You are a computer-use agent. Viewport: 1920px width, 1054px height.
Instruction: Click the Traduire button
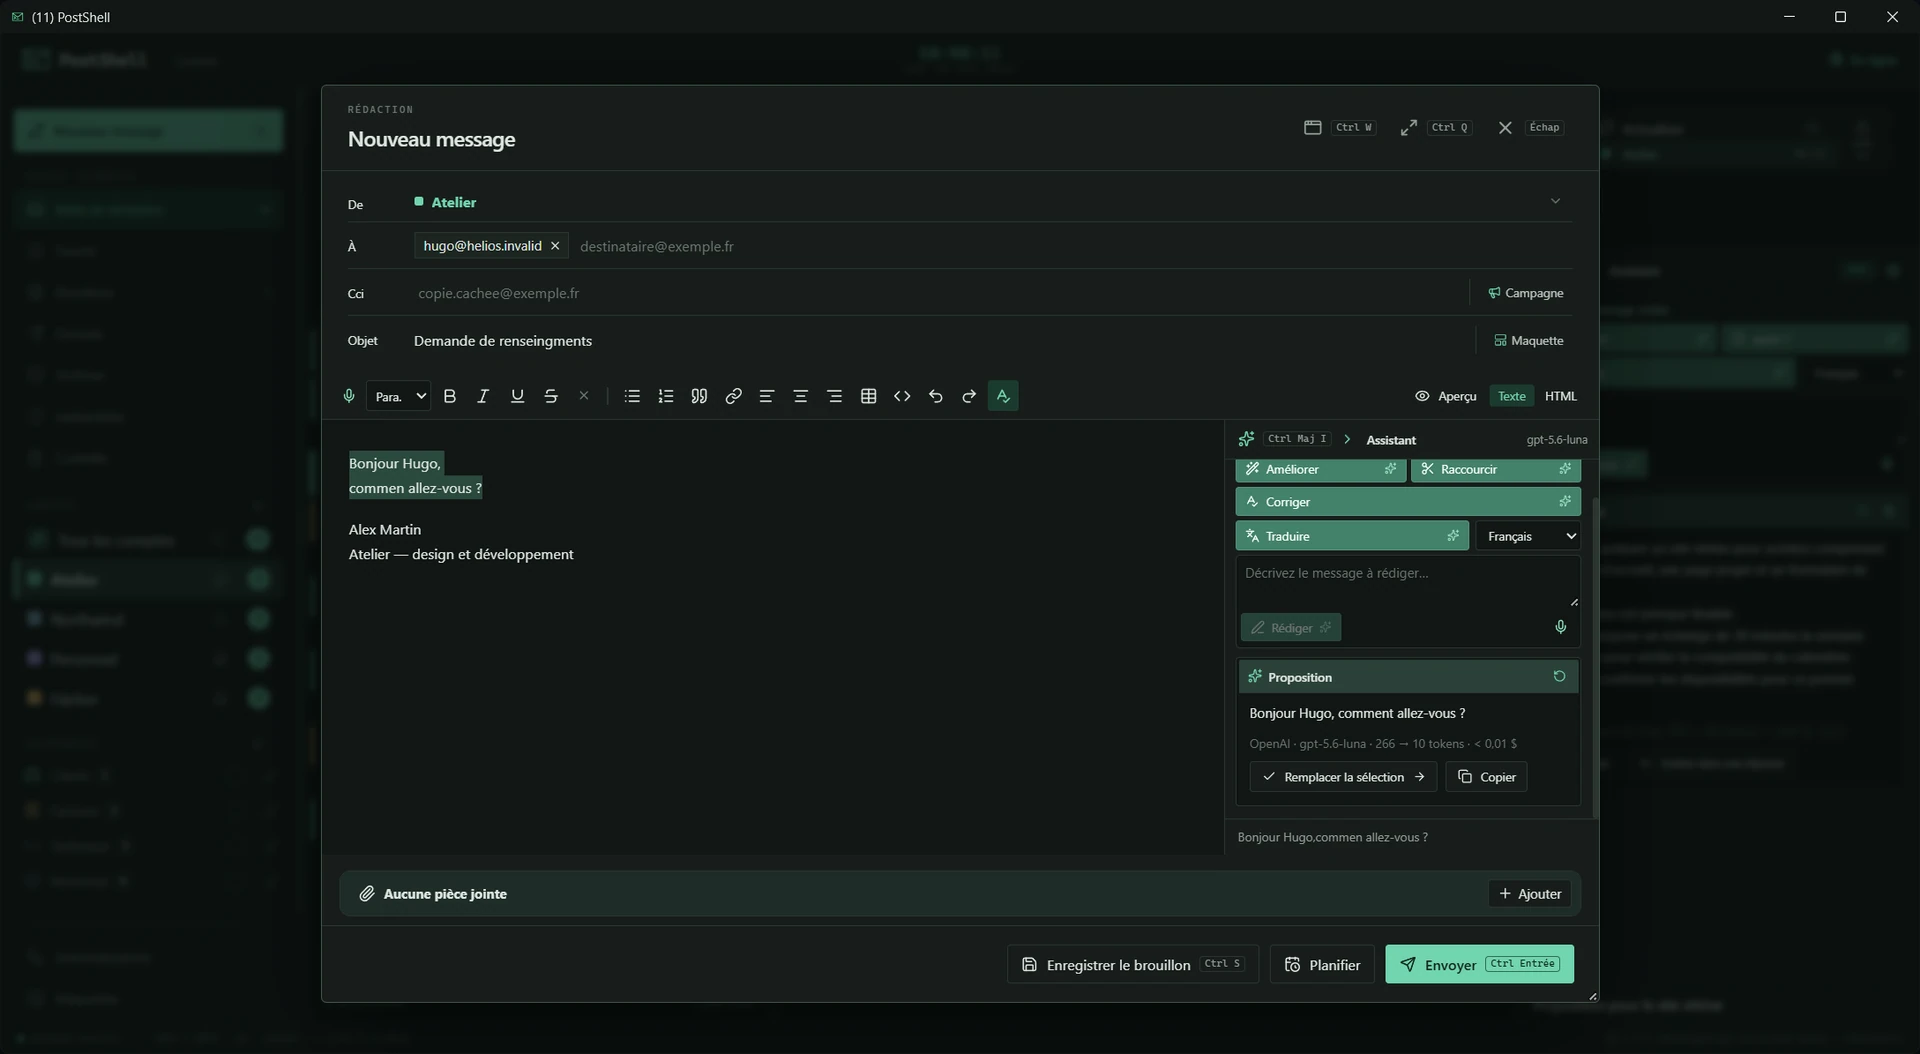pos(1352,536)
